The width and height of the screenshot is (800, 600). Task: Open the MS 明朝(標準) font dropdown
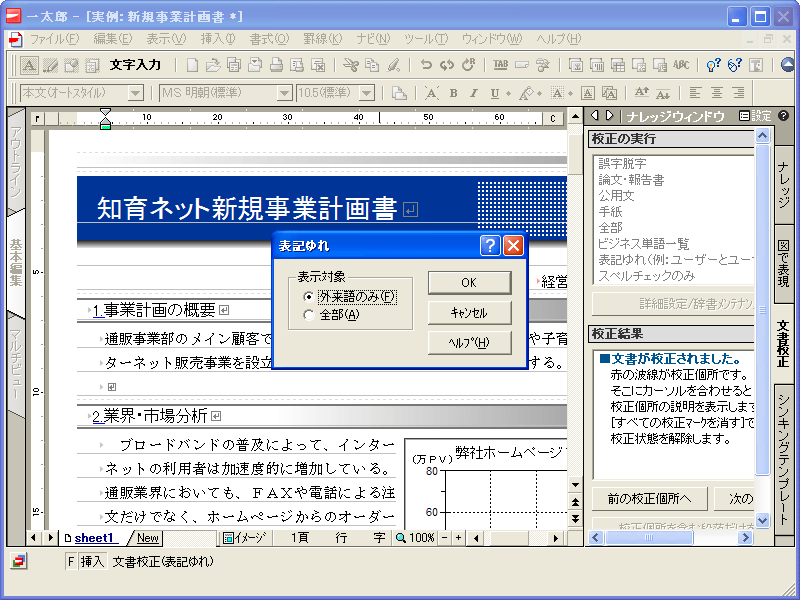pyautogui.click(x=284, y=93)
